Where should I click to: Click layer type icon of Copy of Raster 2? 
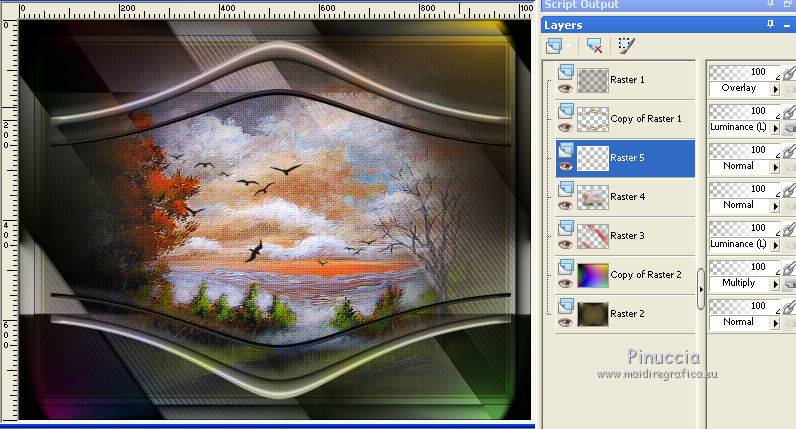[x=566, y=268]
